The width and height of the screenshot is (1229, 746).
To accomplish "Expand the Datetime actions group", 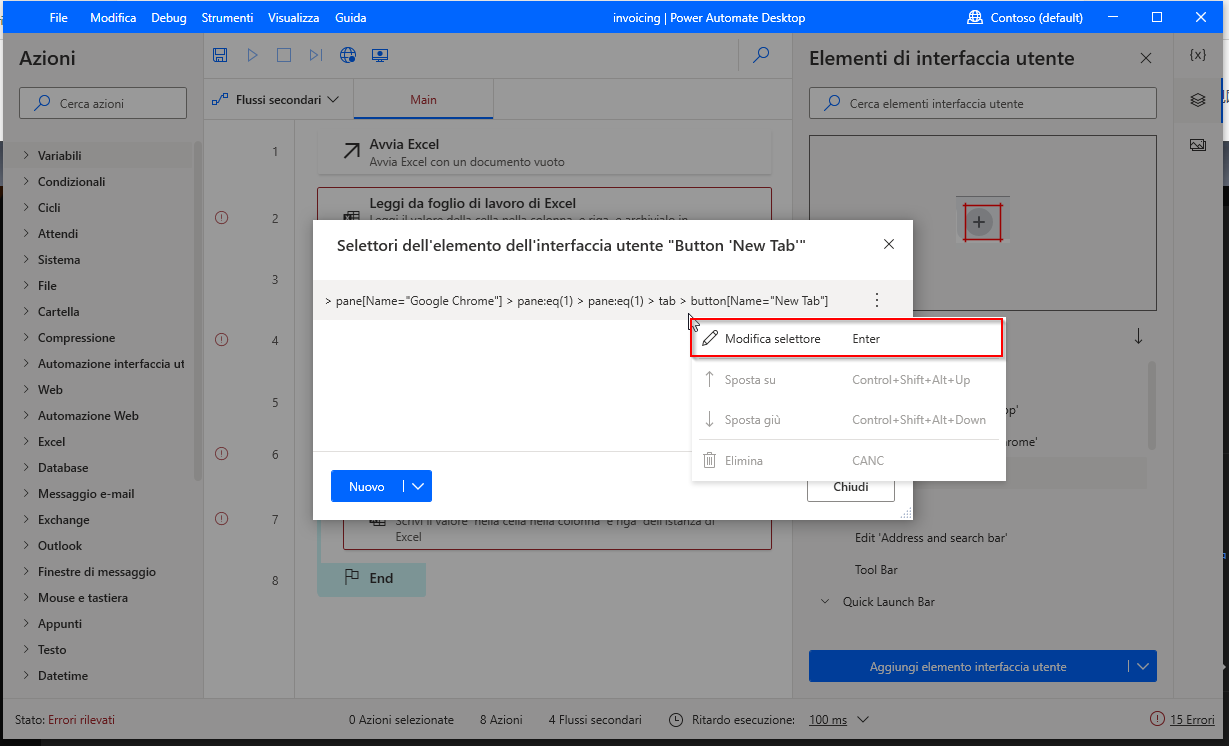I will (x=26, y=676).
